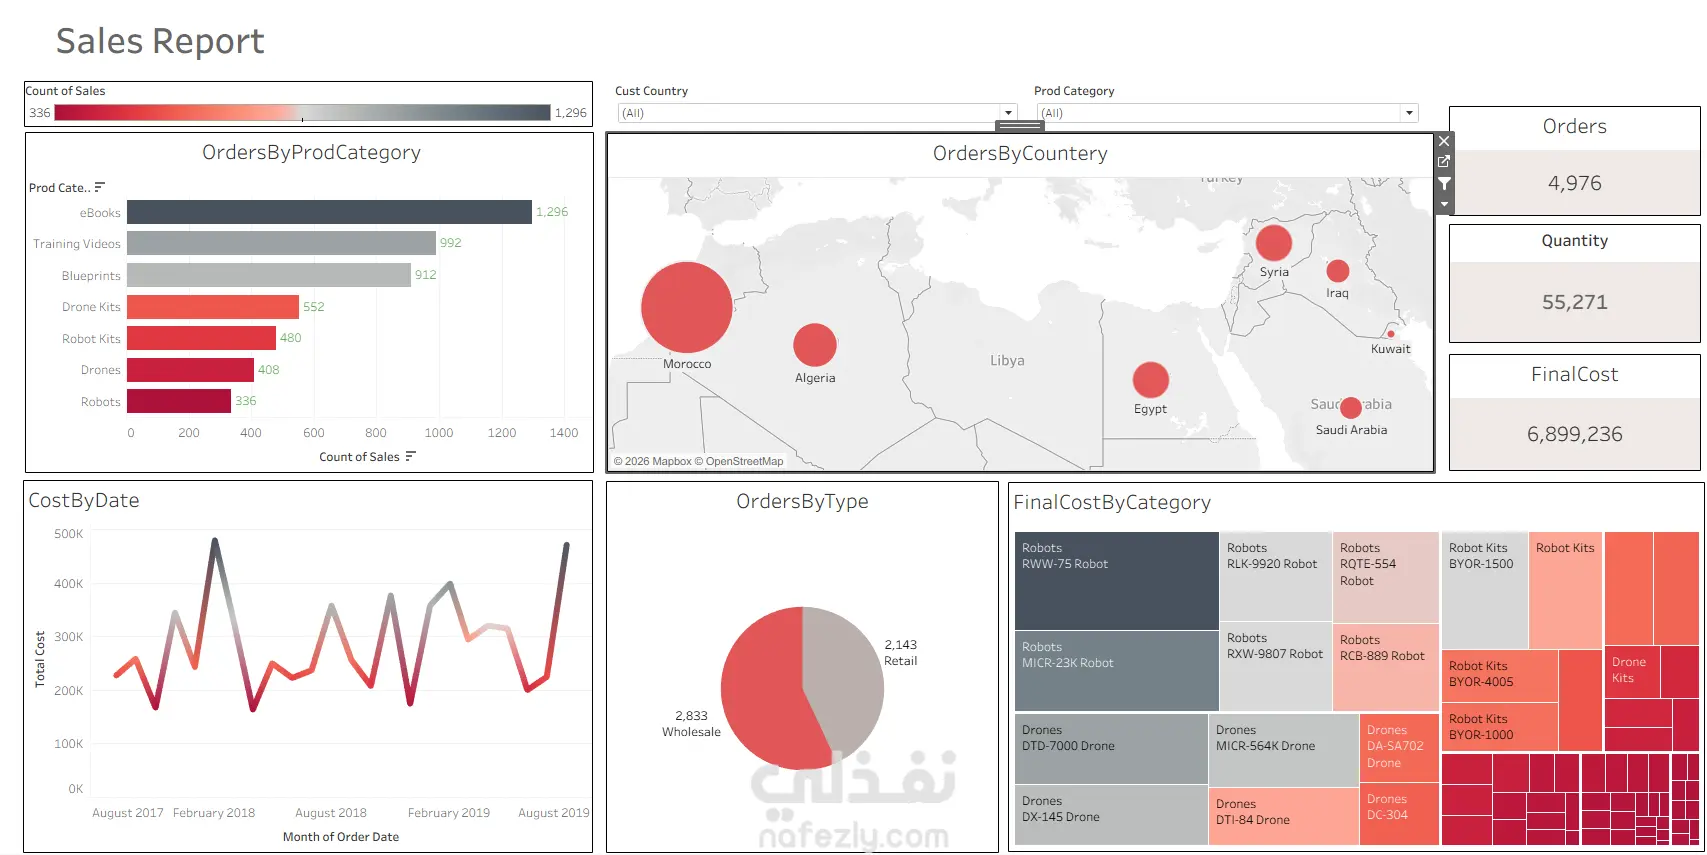Viewport: 1707px width, 855px height.
Task: Click the Go to Sheet icon on map
Action: (x=1444, y=162)
